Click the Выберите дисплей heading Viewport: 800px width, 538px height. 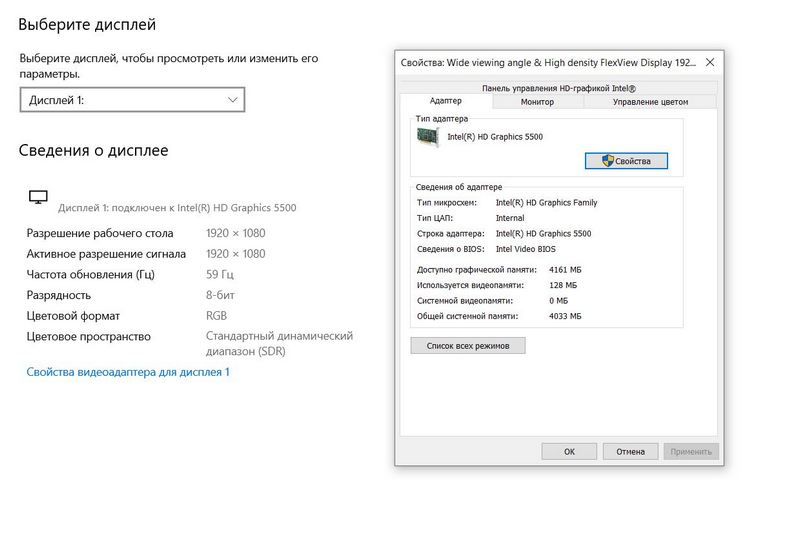pos(87,24)
